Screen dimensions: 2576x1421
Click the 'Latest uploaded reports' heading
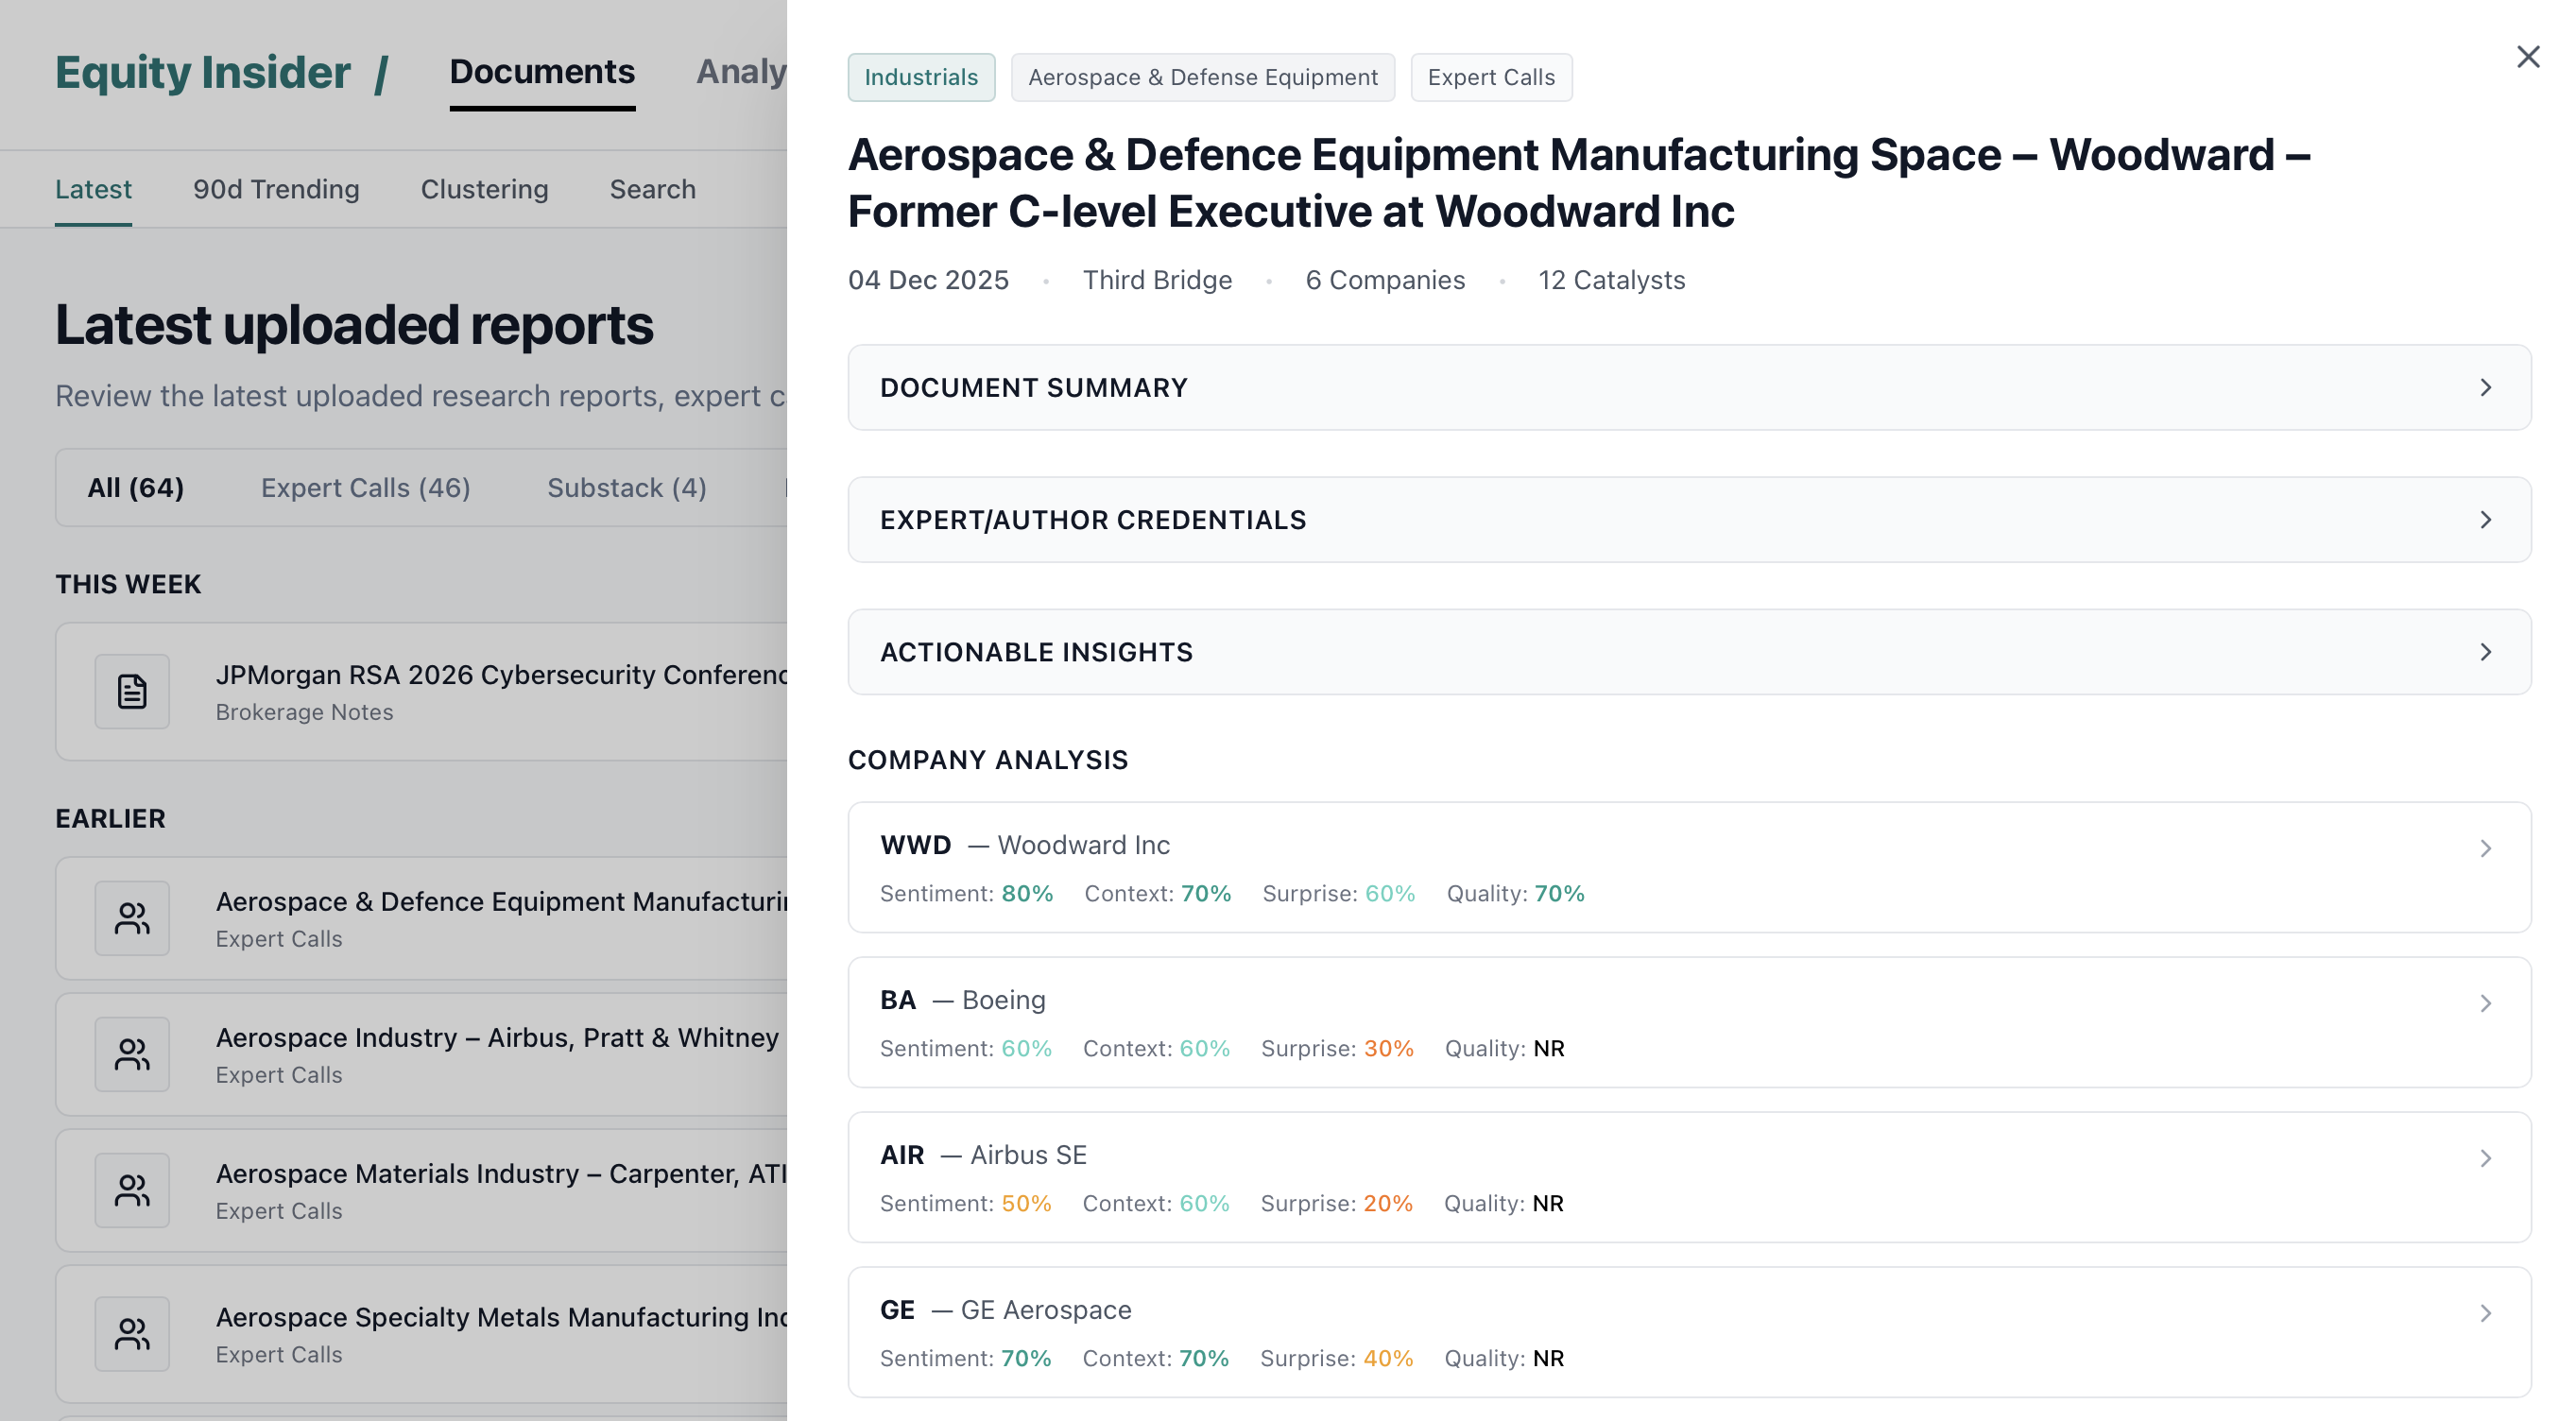354,325
